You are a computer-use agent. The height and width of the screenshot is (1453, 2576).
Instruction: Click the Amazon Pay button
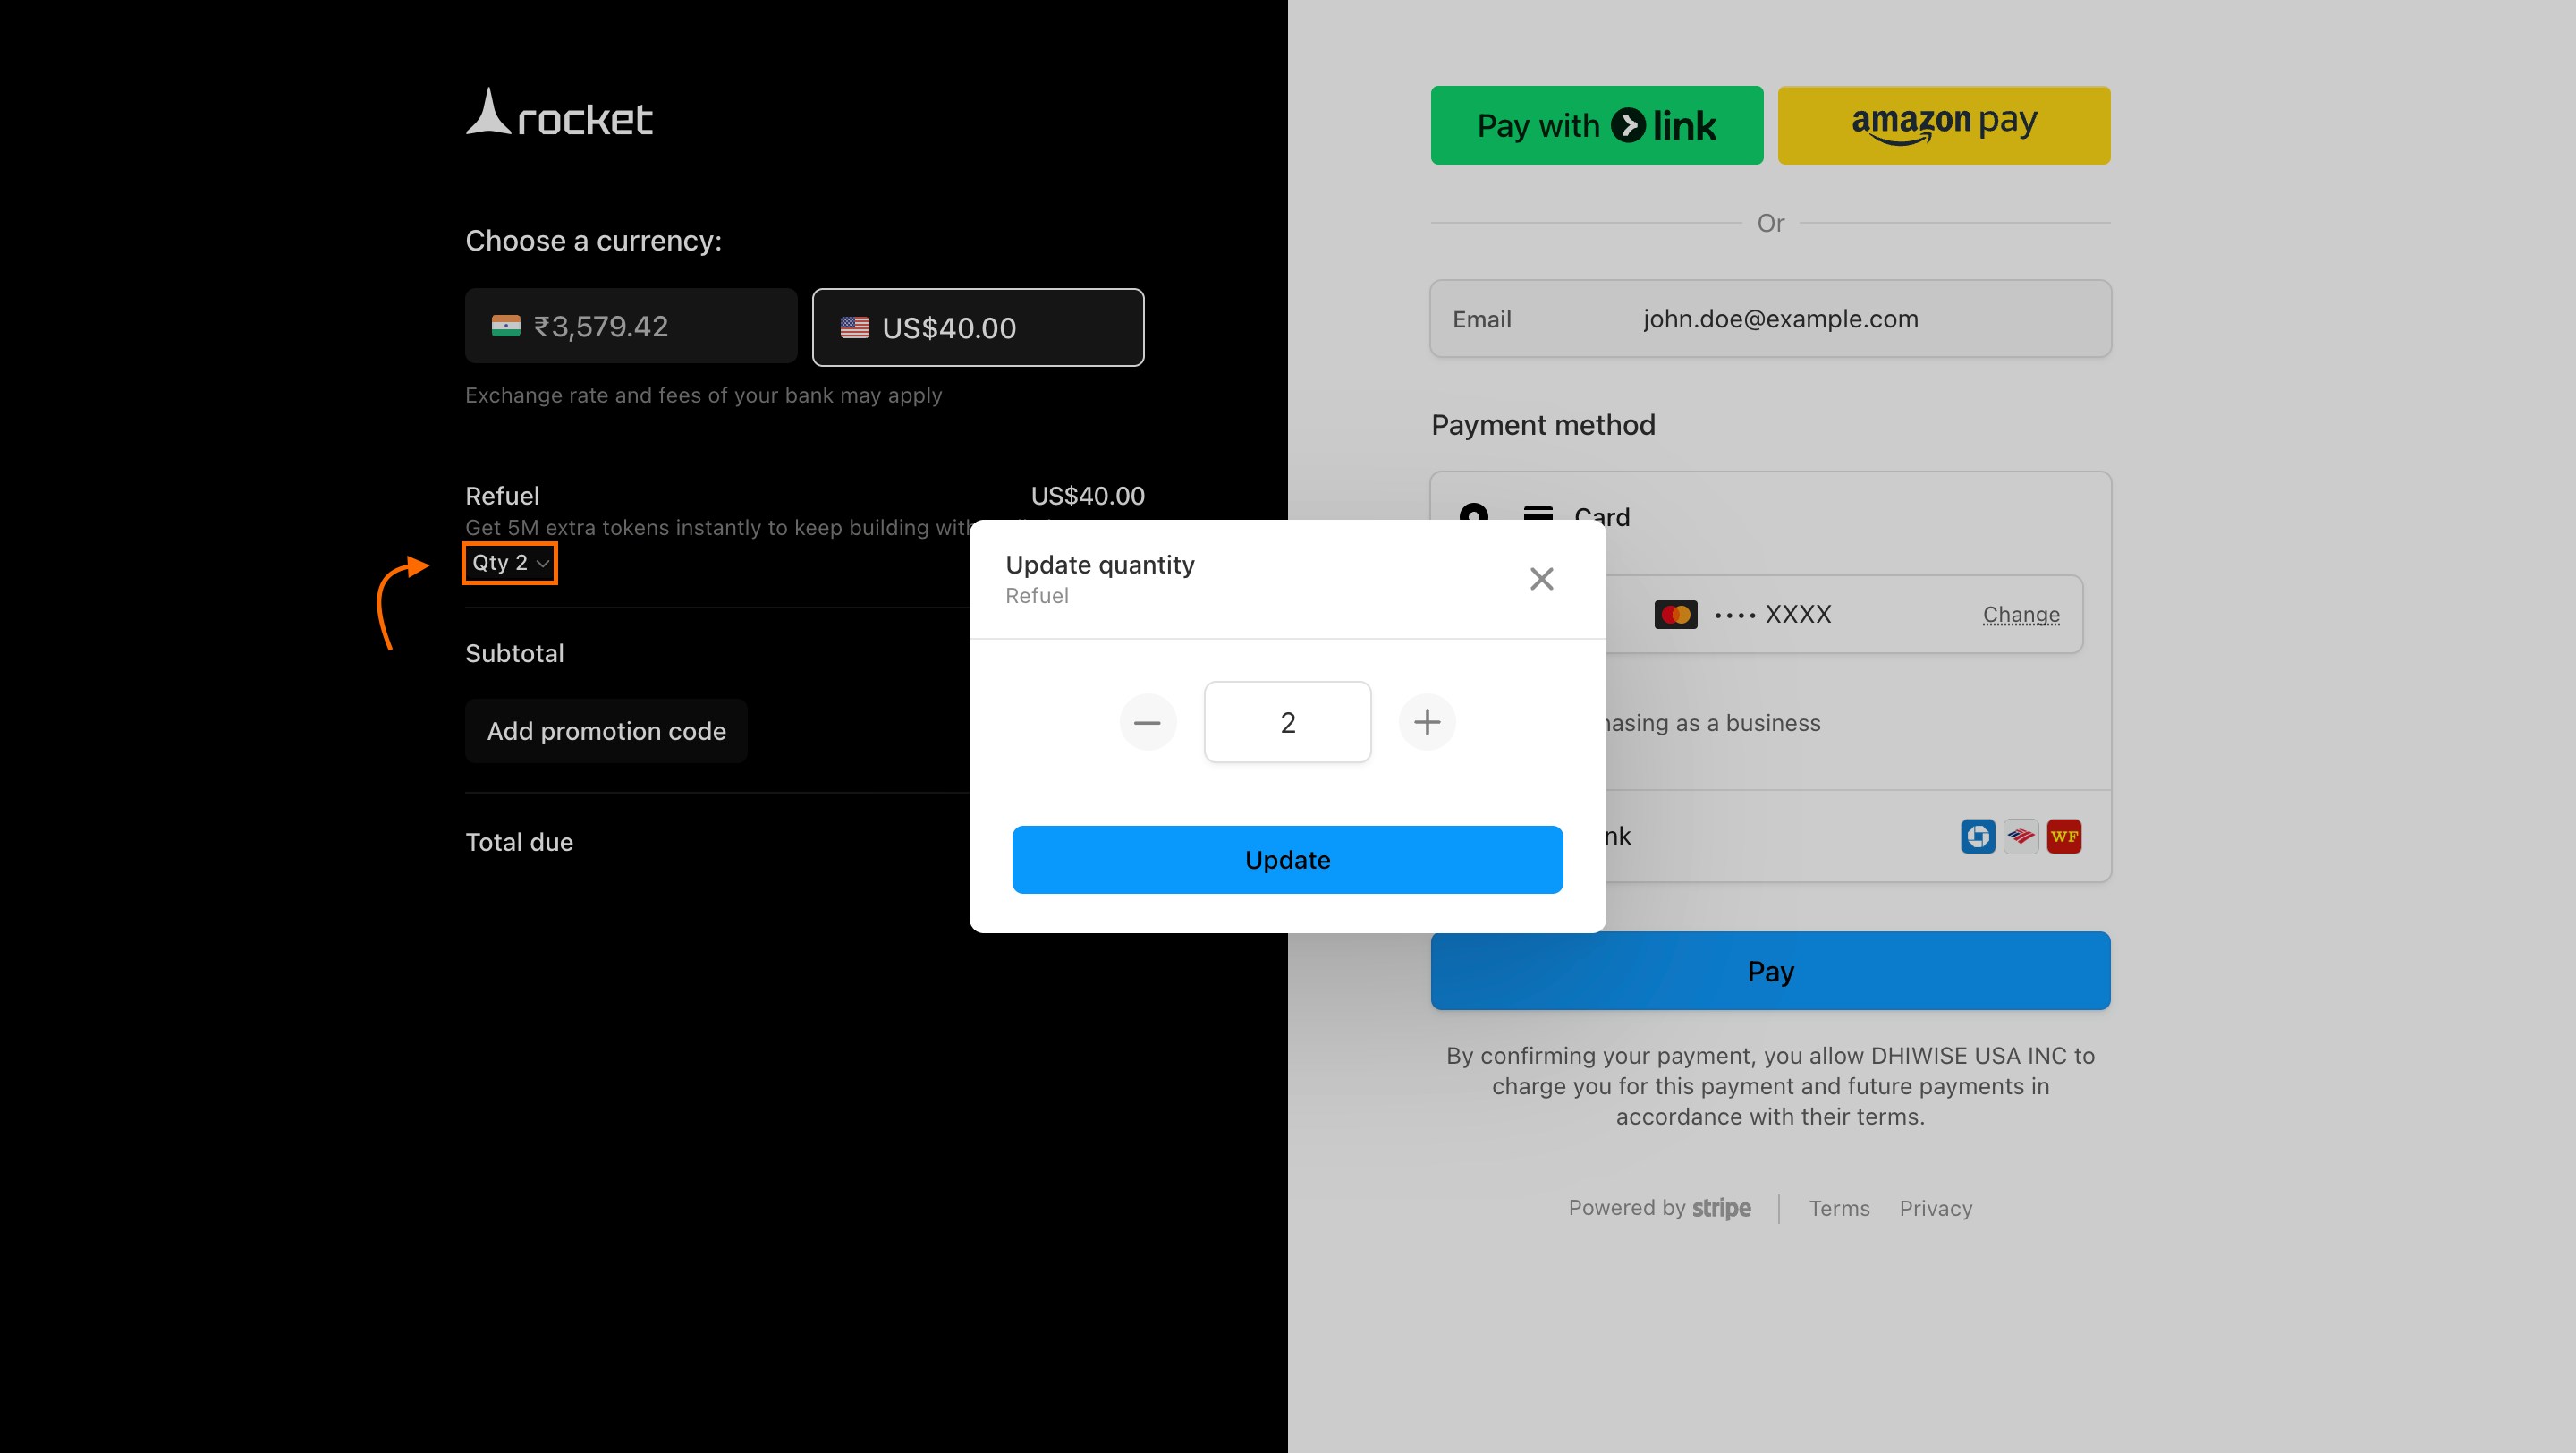pos(1943,124)
